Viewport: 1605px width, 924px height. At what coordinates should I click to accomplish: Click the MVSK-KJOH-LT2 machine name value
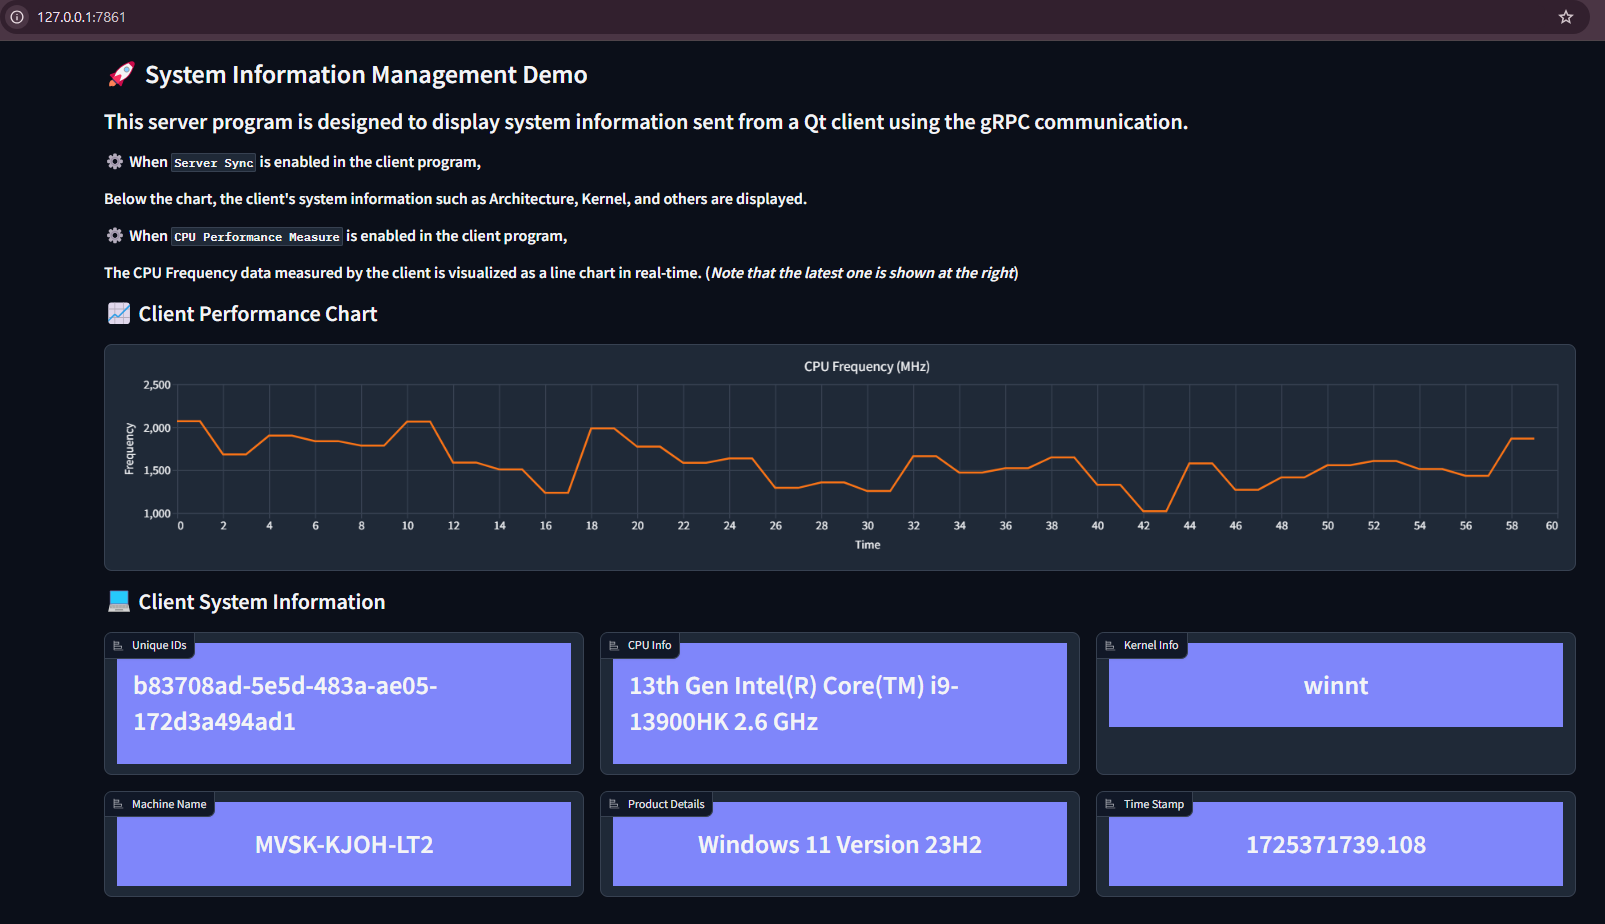tap(343, 843)
